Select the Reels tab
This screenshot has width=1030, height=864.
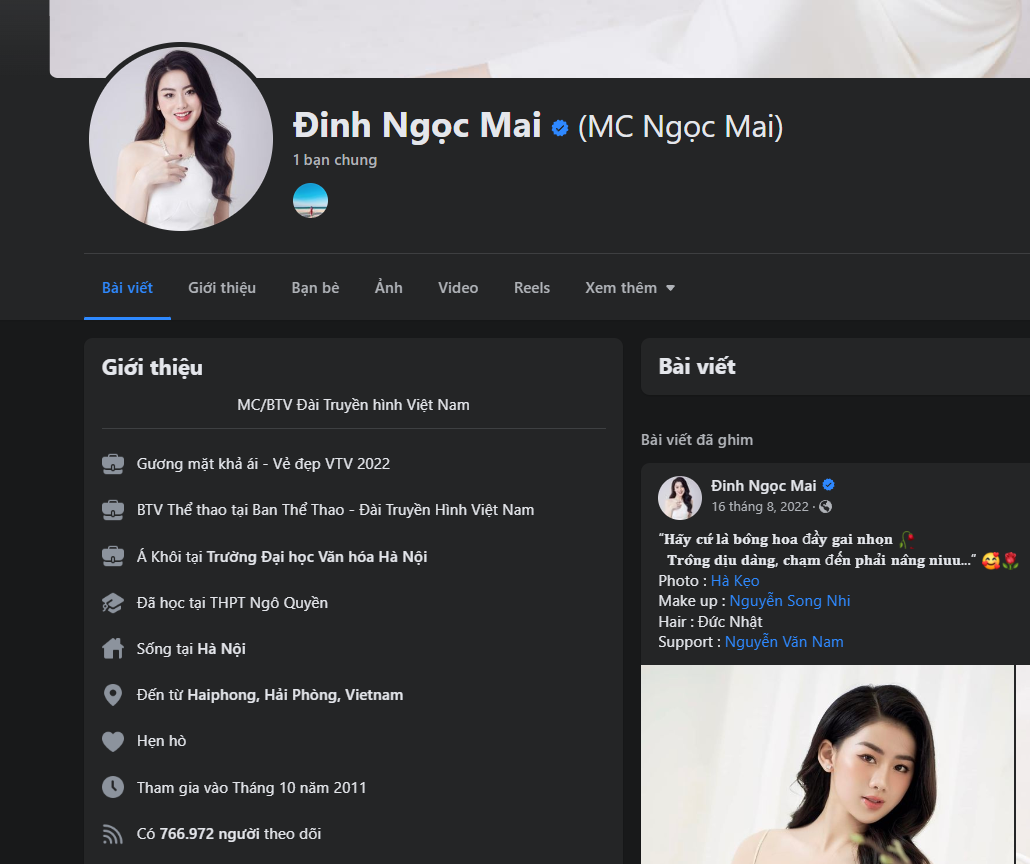[532, 288]
